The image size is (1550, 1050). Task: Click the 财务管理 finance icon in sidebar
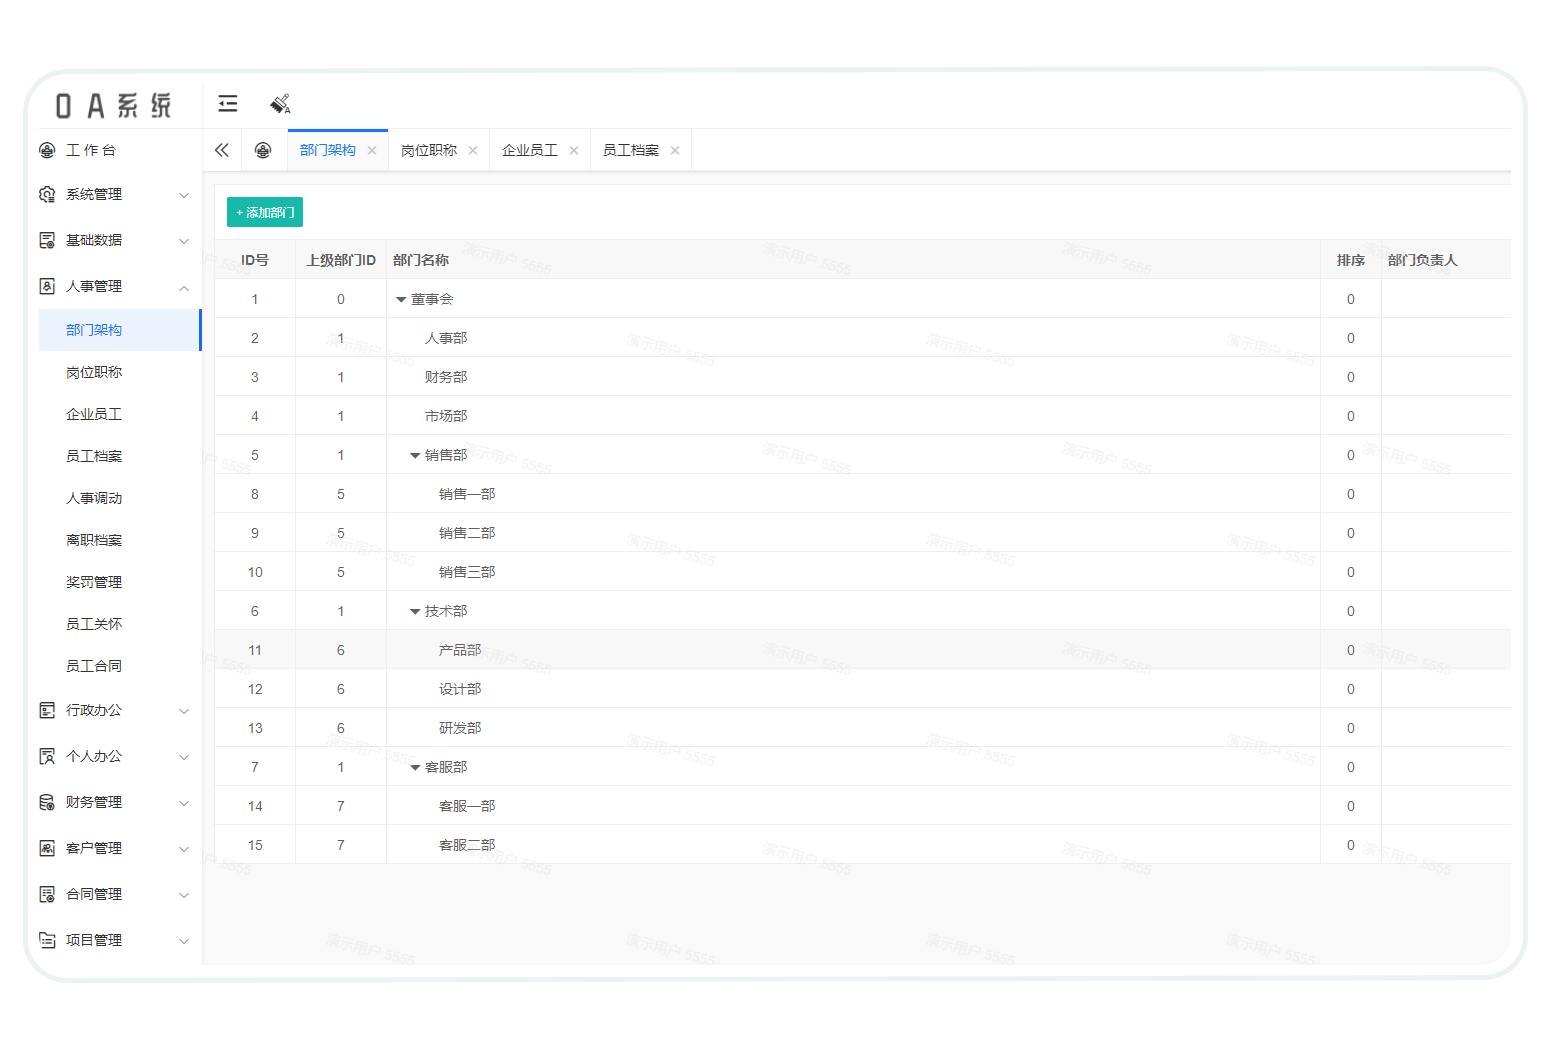[x=47, y=802]
